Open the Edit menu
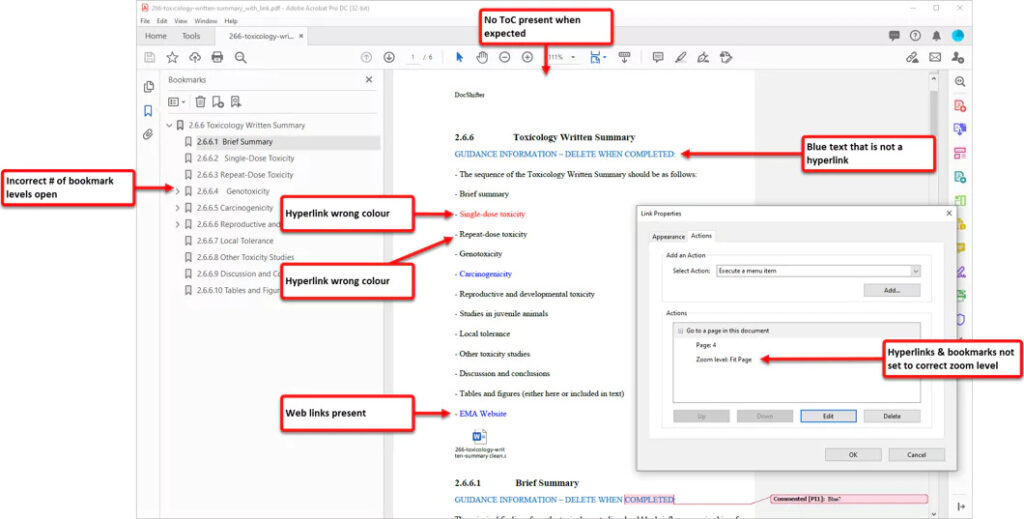The width and height of the screenshot is (1024, 519). click(x=162, y=21)
